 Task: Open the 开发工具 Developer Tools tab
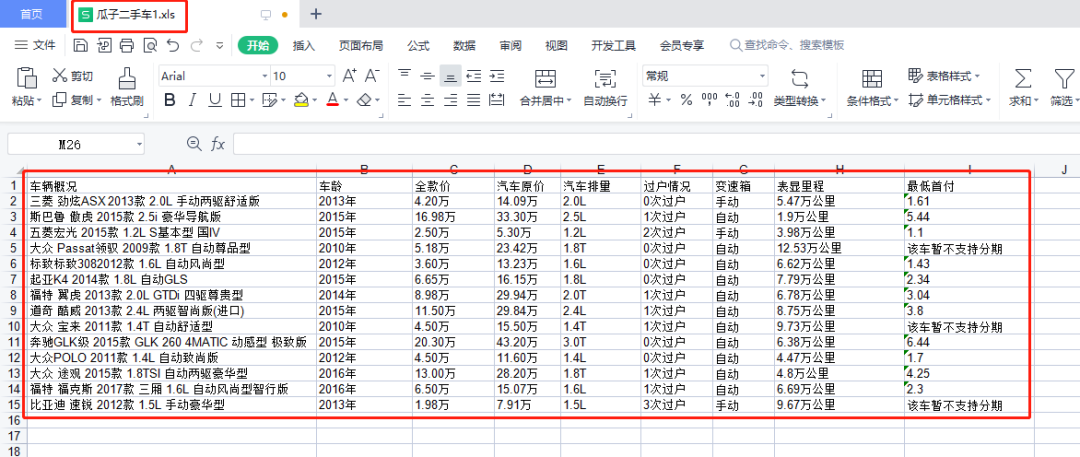click(614, 45)
